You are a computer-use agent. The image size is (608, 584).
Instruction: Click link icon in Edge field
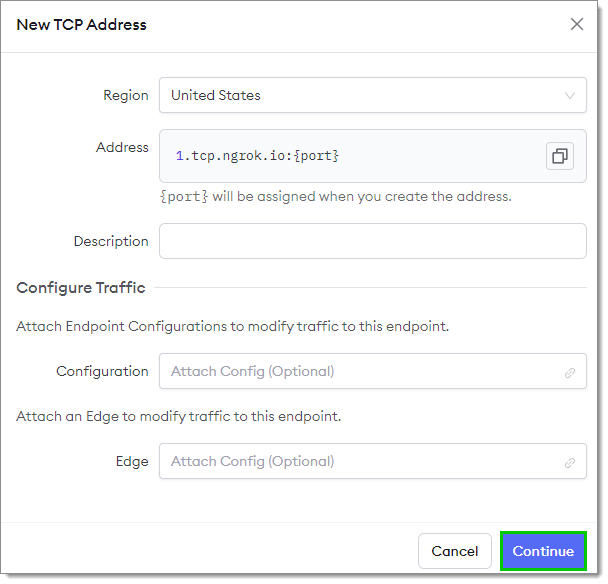click(x=570, y=463)
